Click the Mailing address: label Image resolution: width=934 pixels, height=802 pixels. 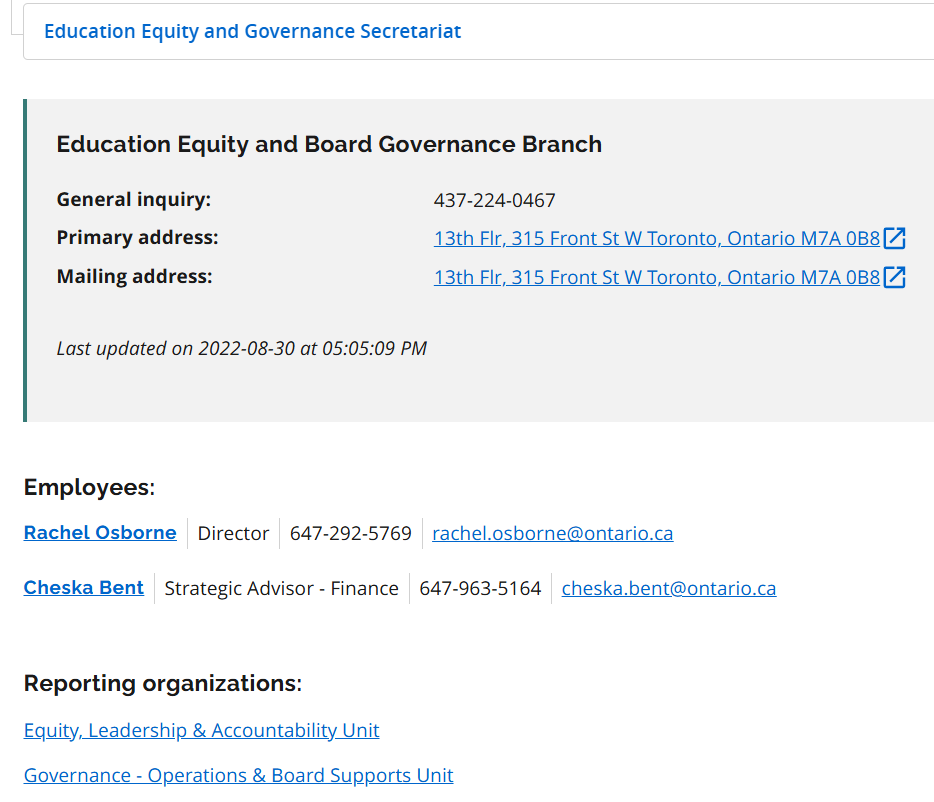click(x=134, y=277)
